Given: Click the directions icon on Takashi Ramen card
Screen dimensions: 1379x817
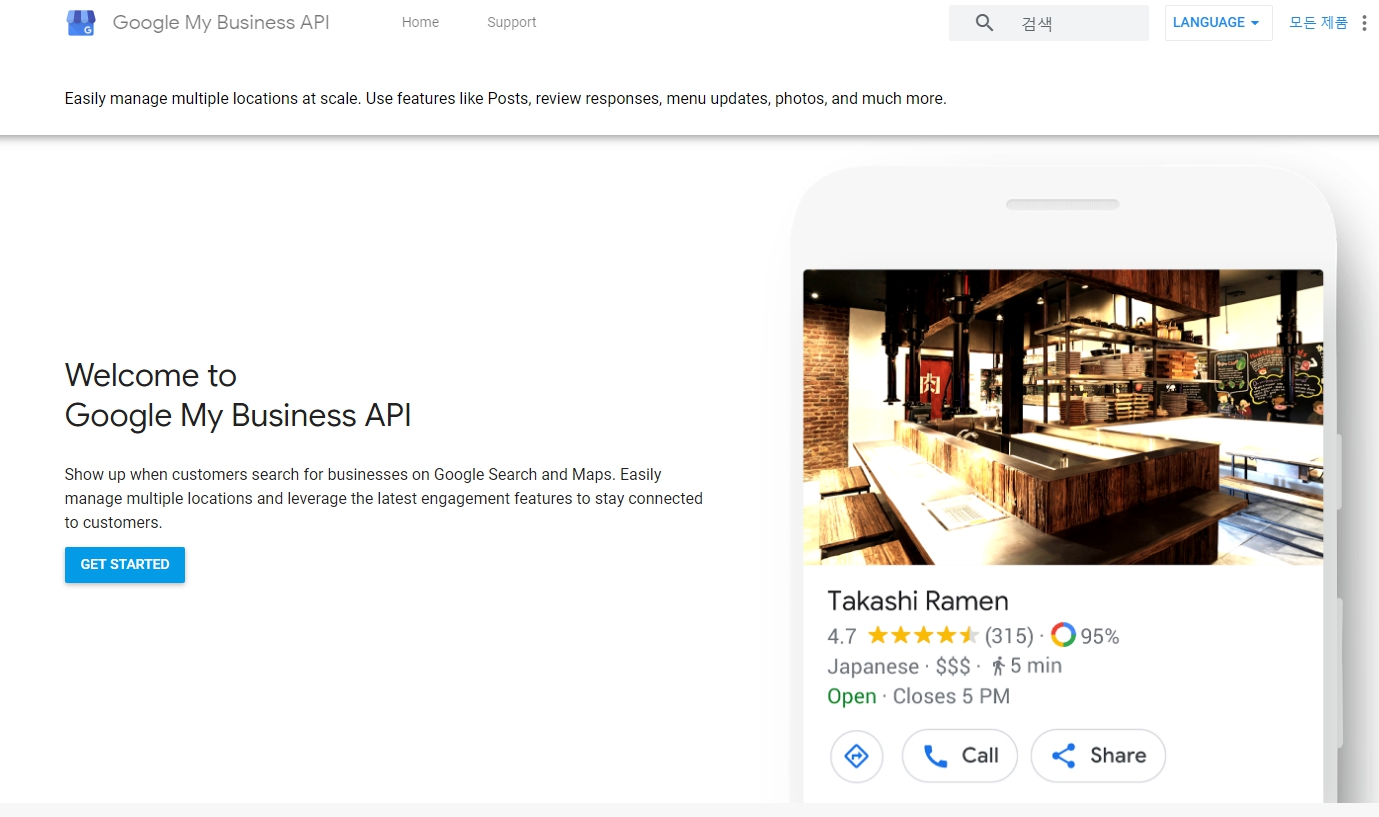Looking at the screenshot, I should (x=856, y=756).
